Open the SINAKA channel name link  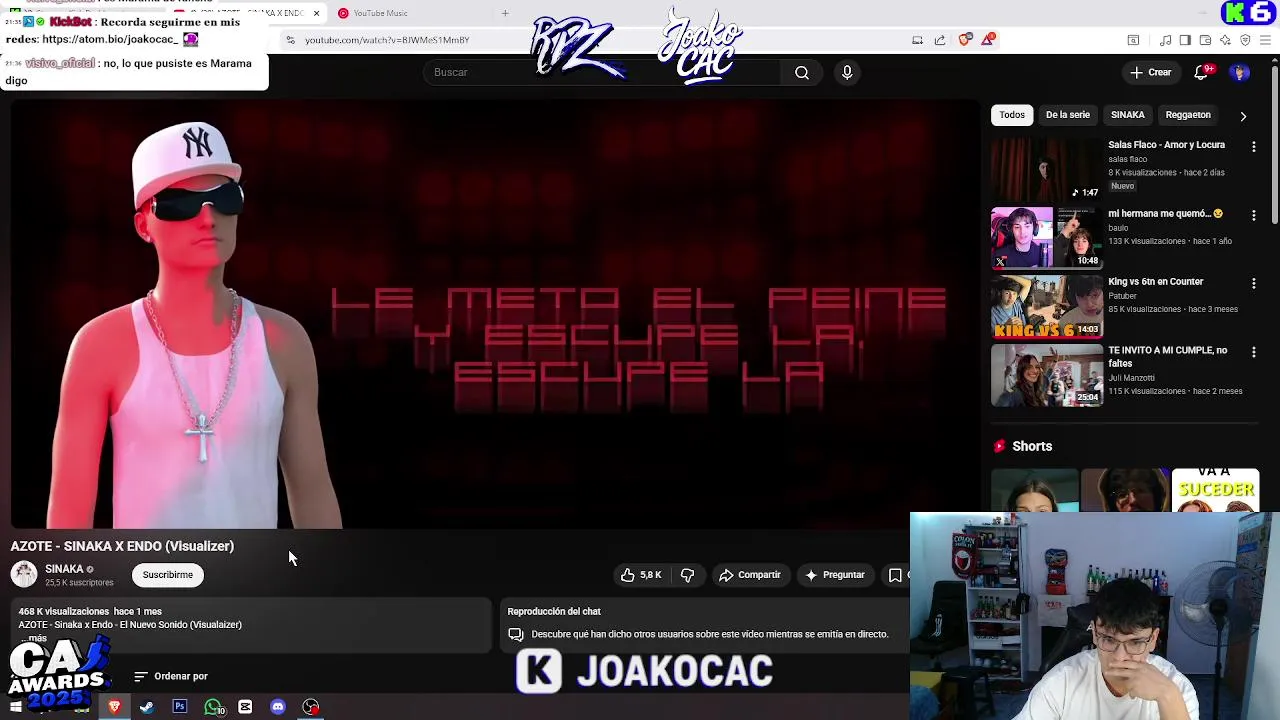64,569
